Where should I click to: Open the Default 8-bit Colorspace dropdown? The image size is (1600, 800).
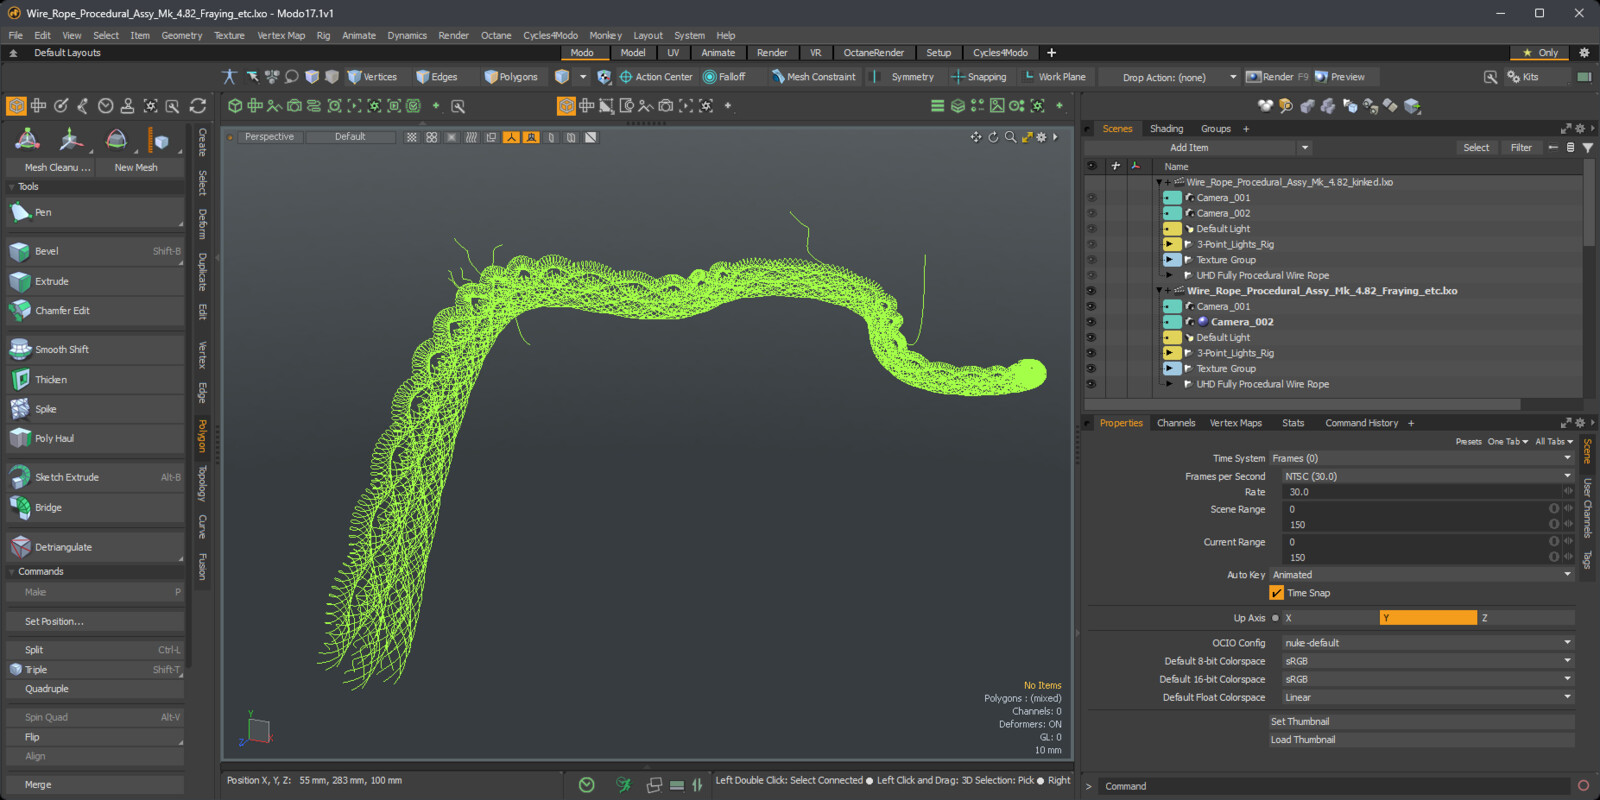coord(1428,661)
